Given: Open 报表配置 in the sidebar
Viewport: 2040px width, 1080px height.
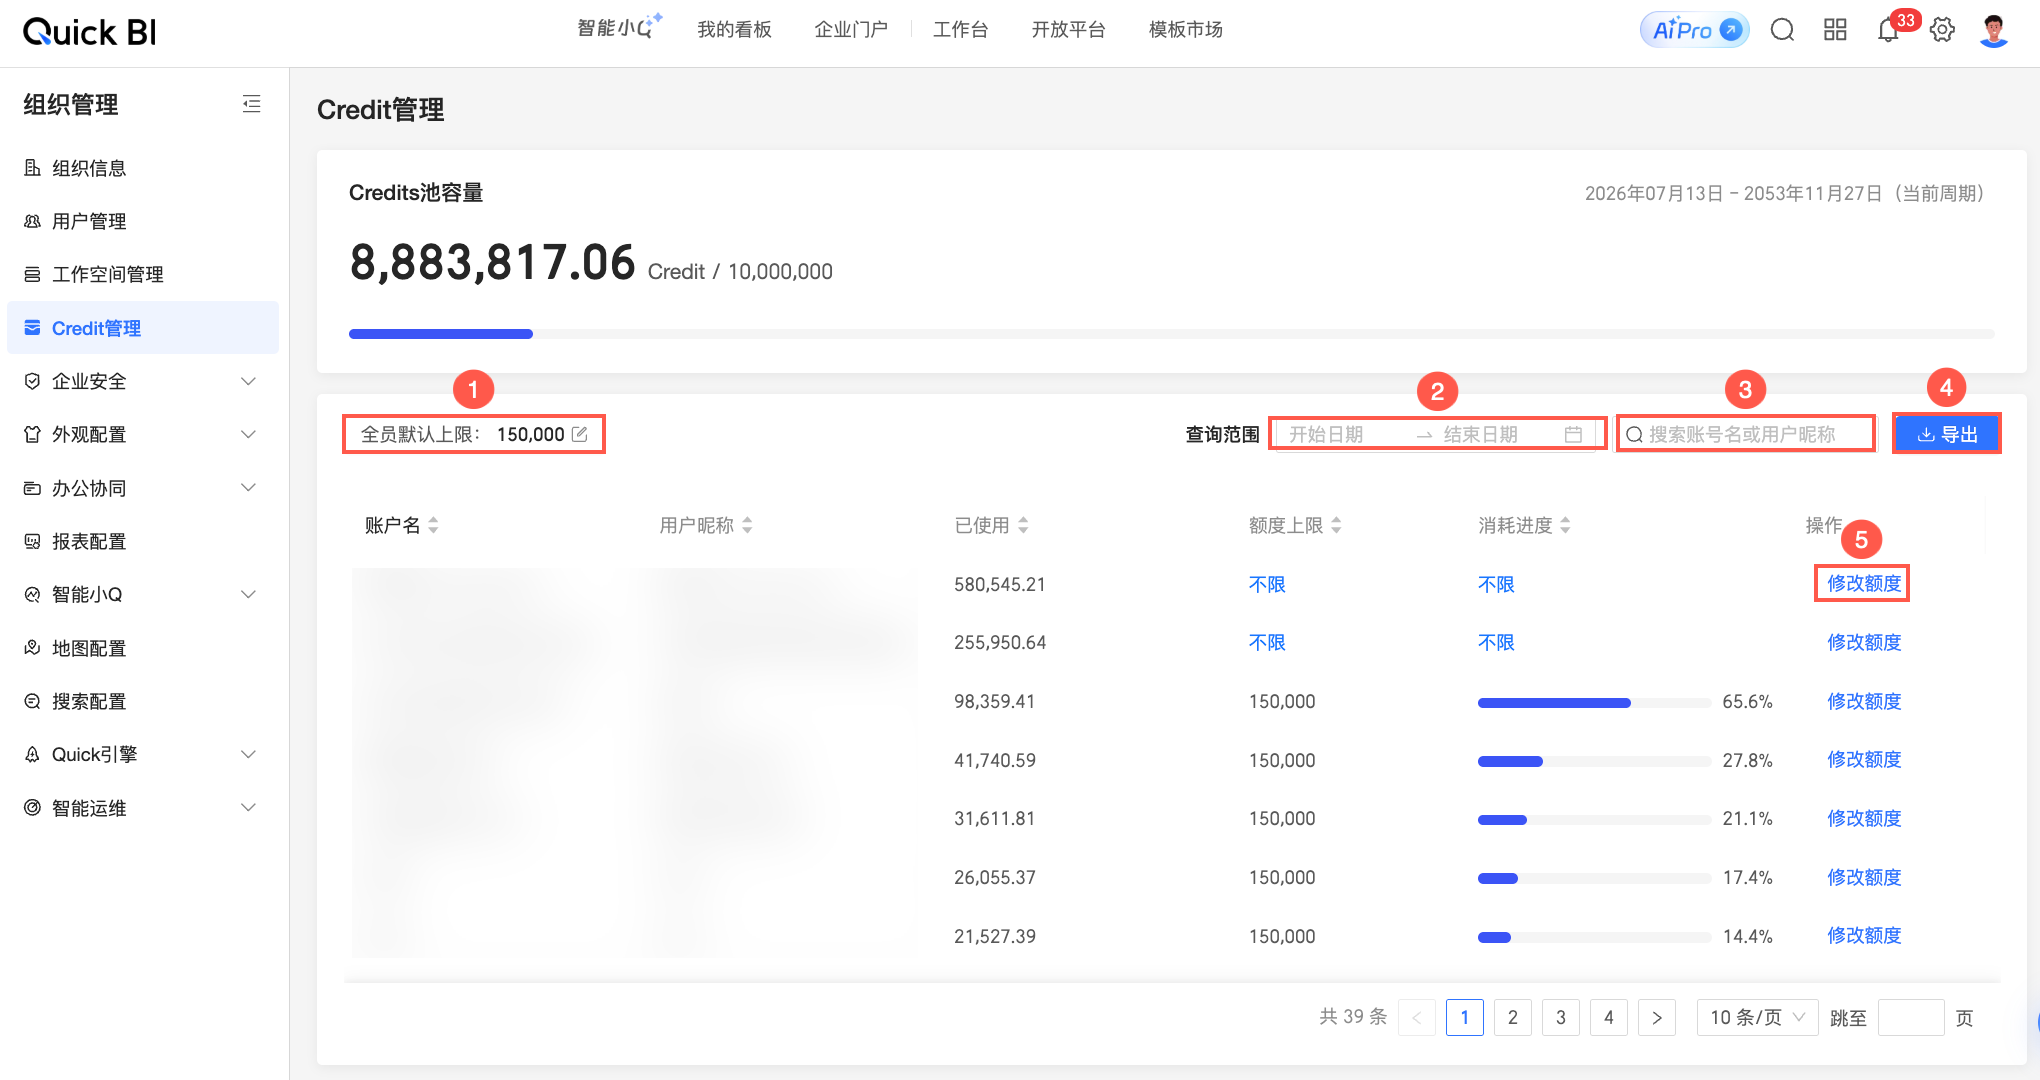Looking at the screenshot, I should pyautogui.click(x=143, y=541).
